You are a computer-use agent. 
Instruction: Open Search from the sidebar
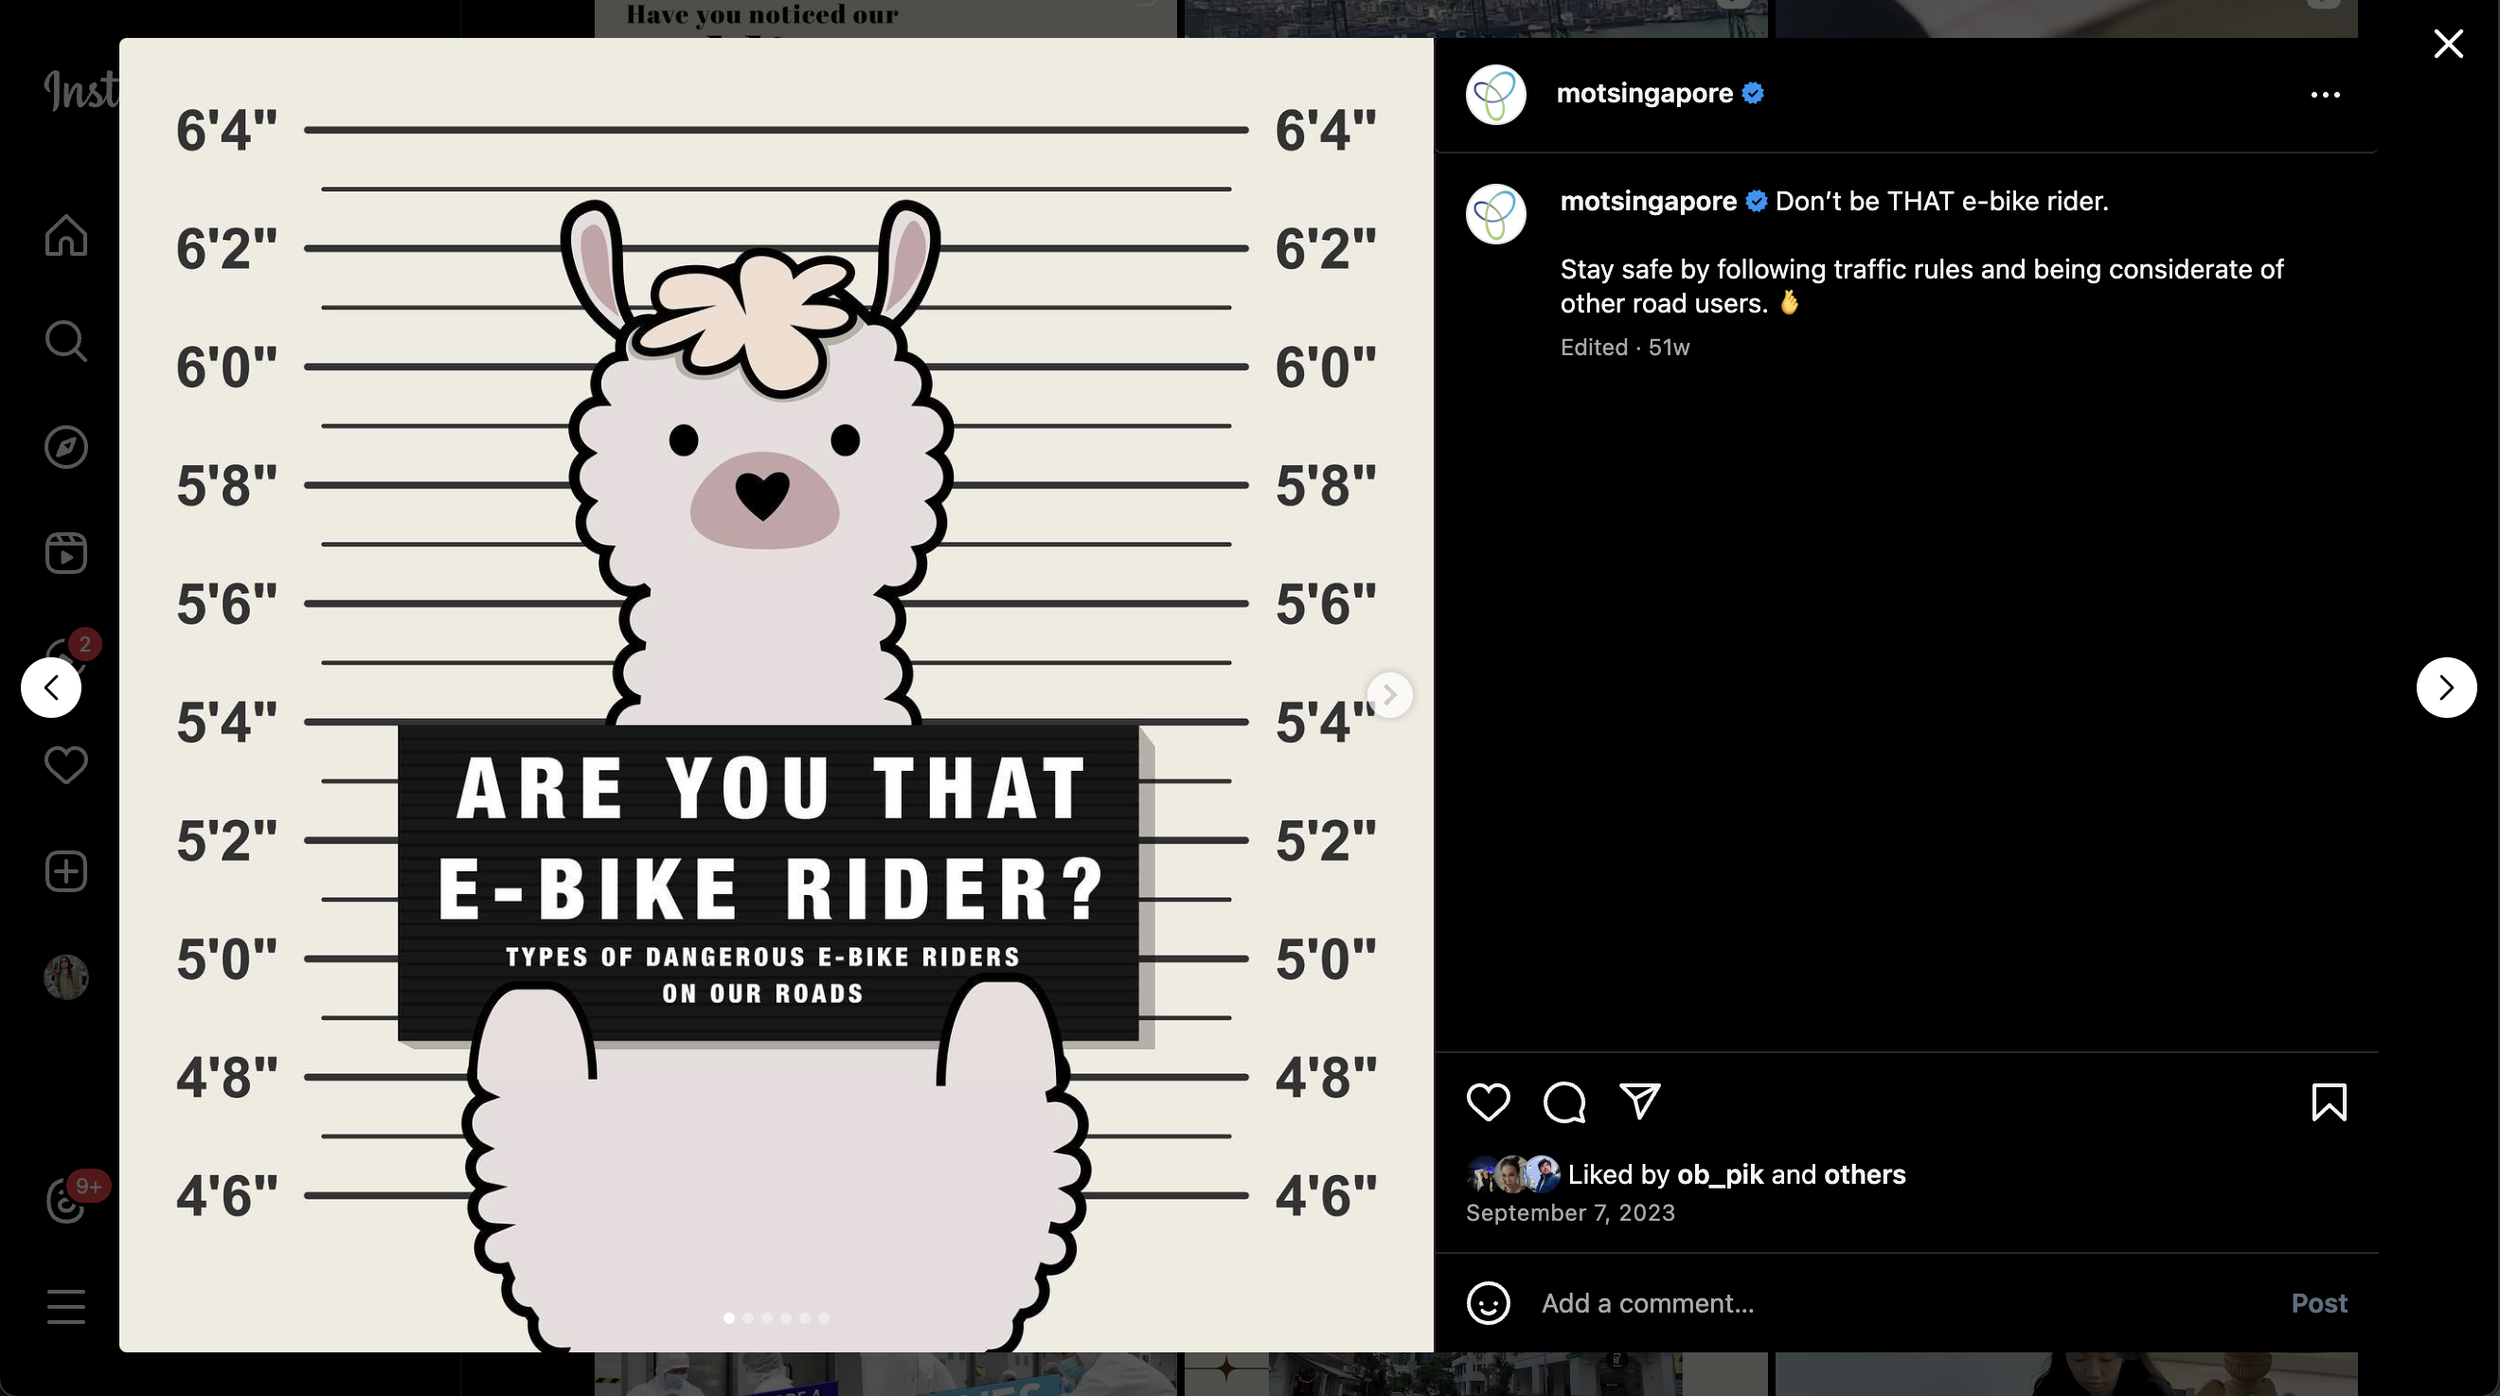tap(66, 341)
